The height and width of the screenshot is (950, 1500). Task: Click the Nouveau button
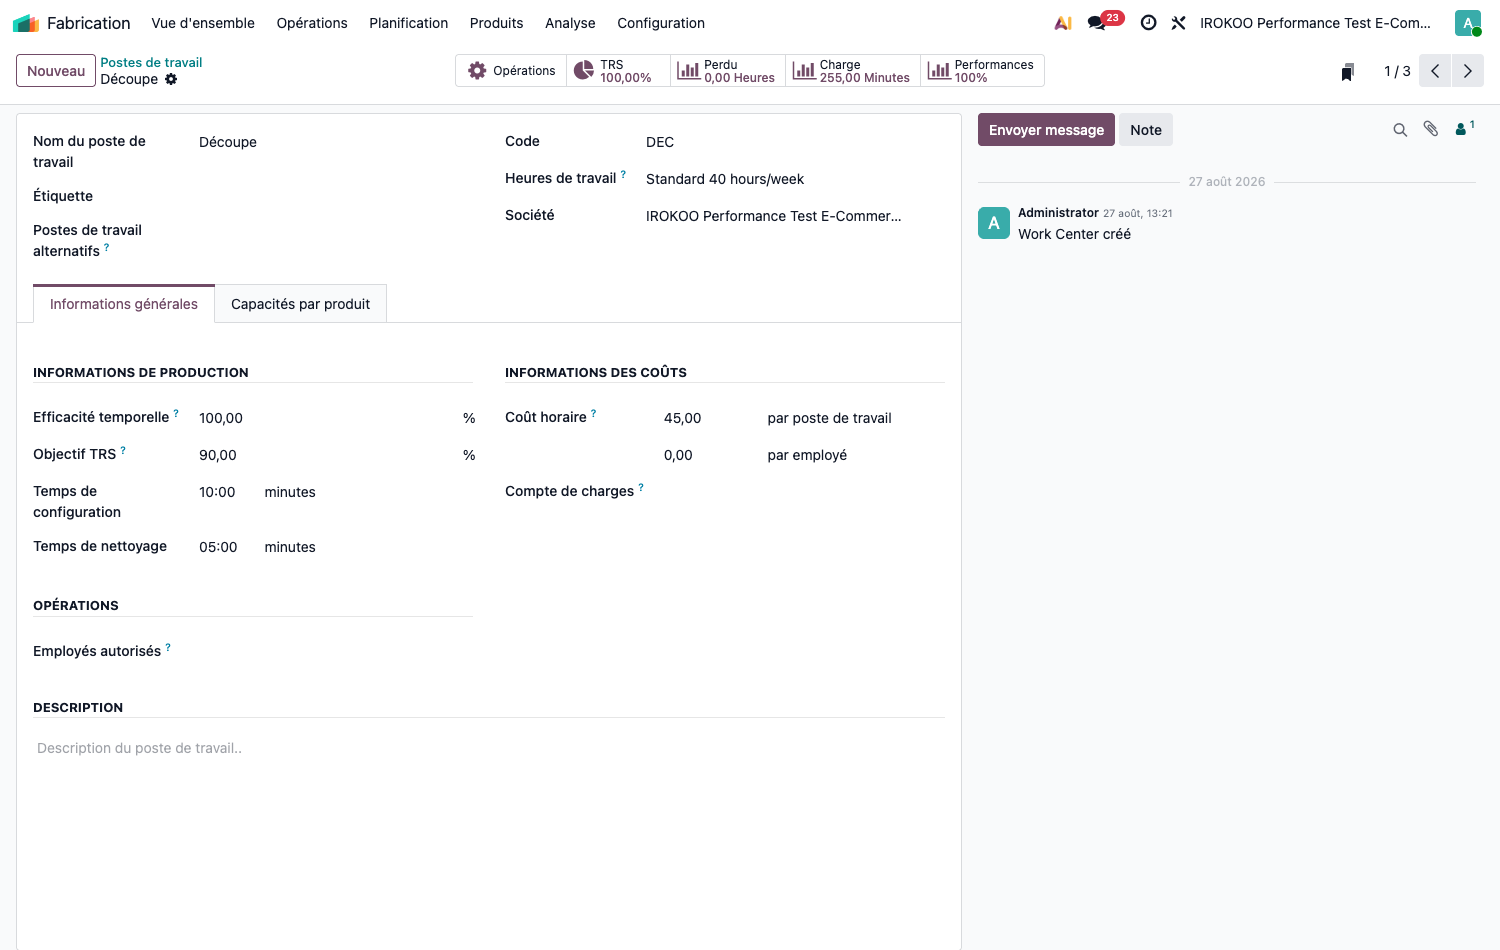(x=56, y=71)
